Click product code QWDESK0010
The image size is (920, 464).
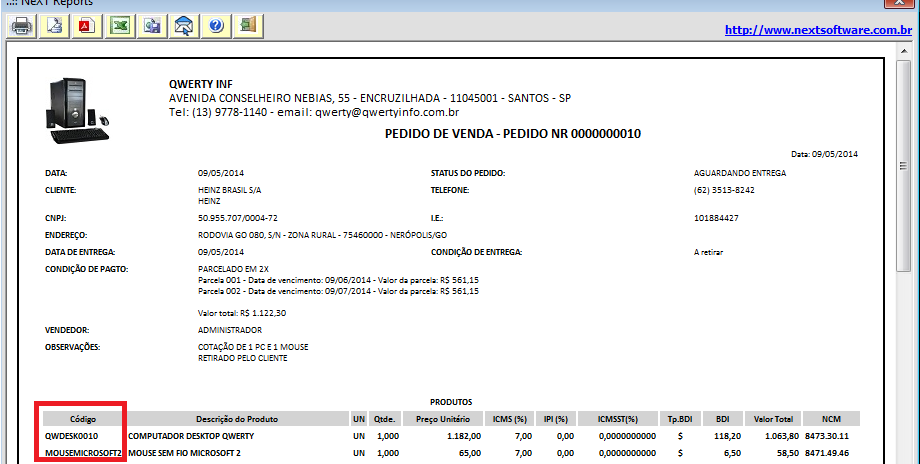click(x=72, y=436)
